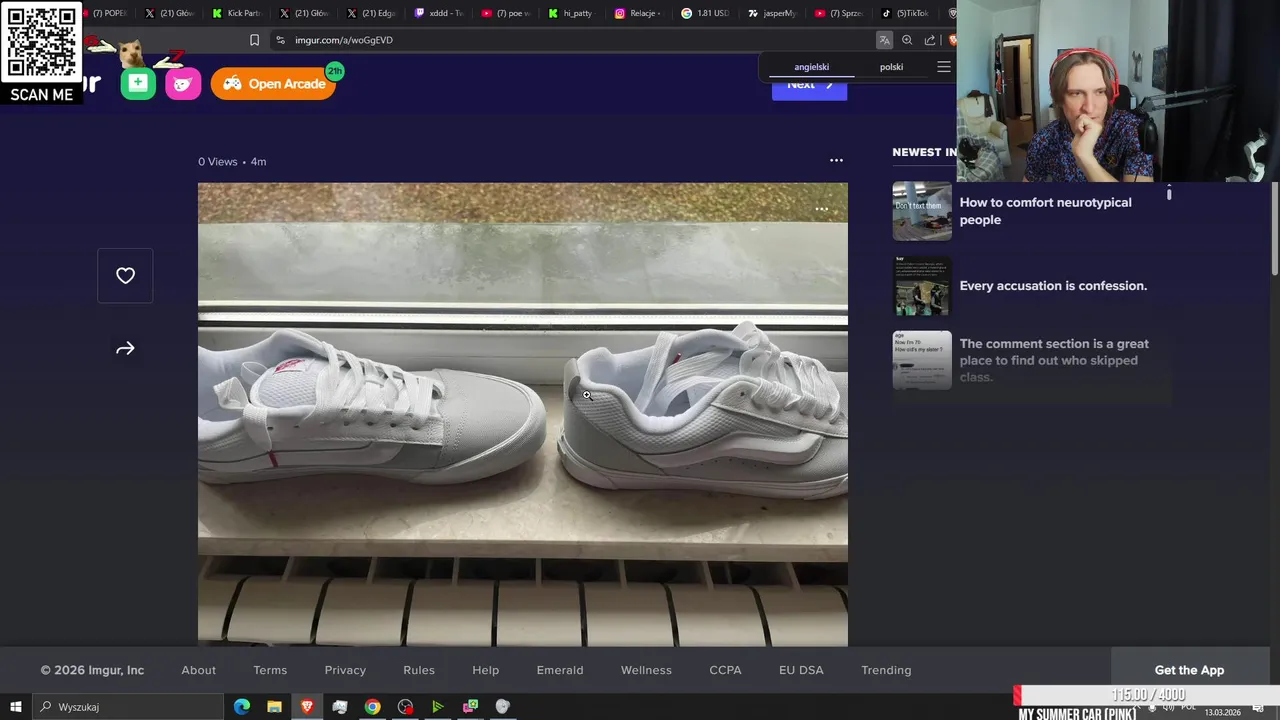
Task: Open the Rules footer link
Action: point(419,670)
